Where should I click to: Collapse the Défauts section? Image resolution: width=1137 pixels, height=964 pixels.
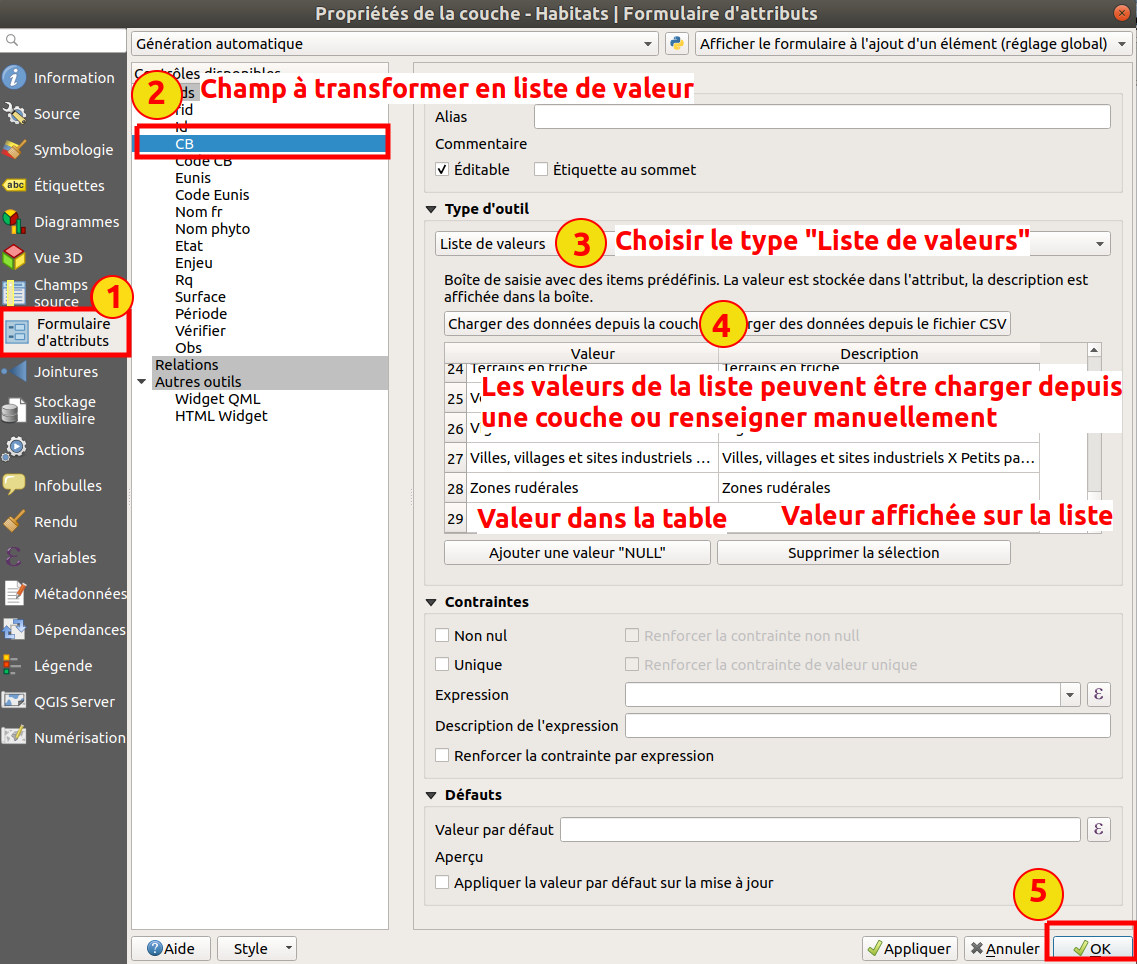coord(431,795)
